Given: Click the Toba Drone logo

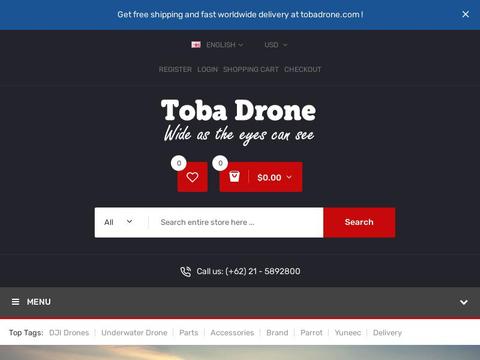Looking at the screenshot, I should tap(238, 122).
